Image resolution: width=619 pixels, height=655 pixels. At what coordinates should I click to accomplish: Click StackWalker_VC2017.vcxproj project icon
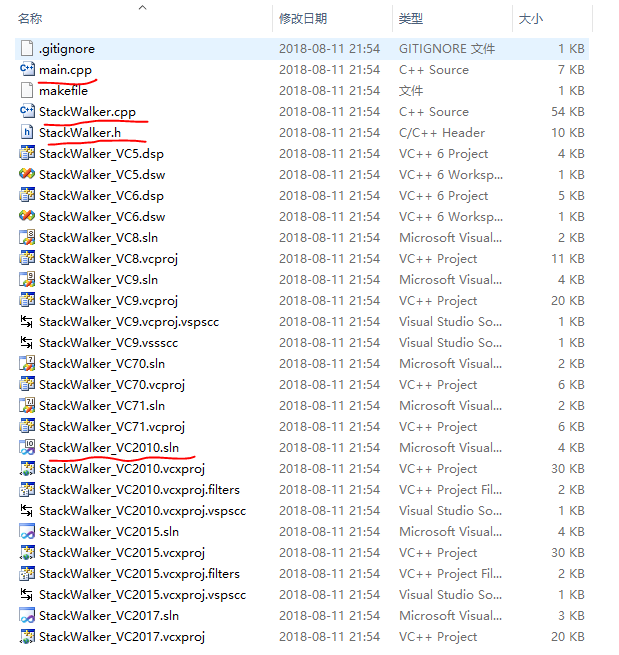click(27, 636)
